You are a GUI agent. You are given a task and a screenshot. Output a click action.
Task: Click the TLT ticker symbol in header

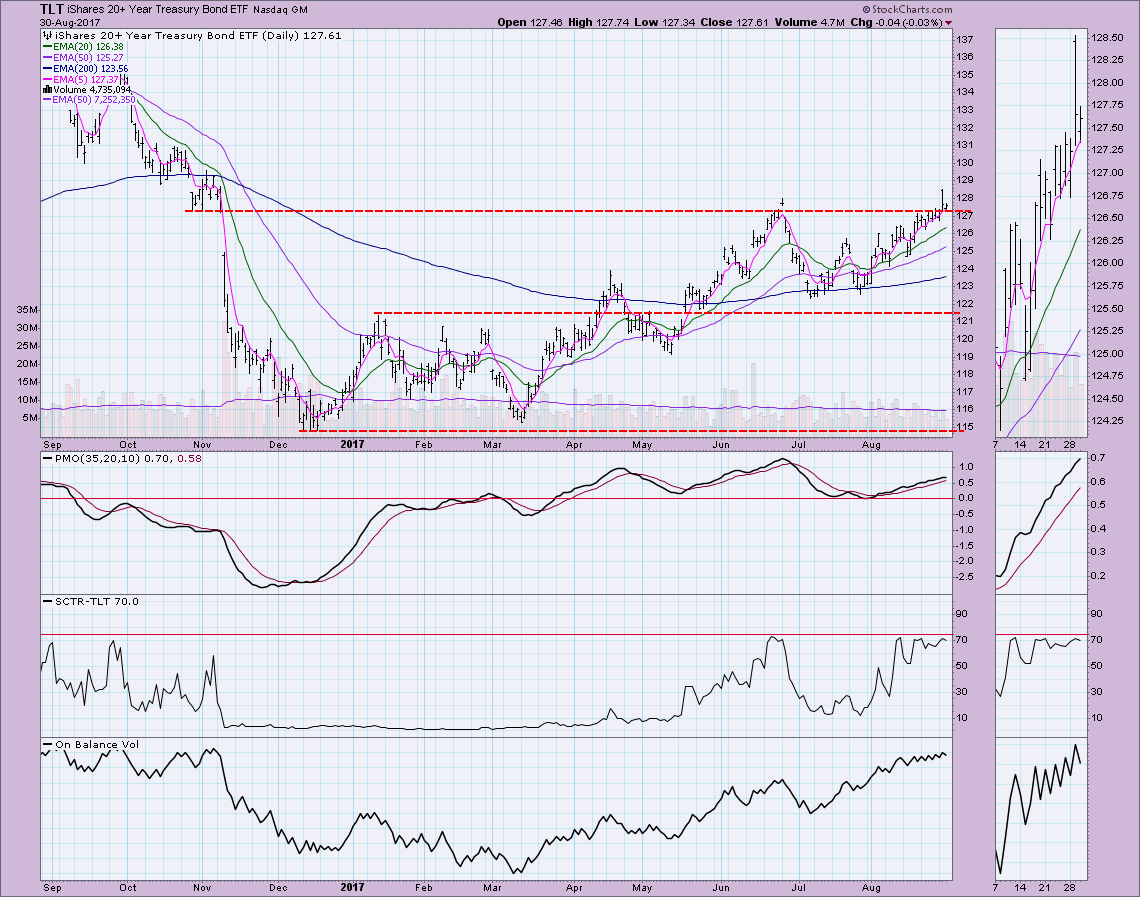pyautogui.click(x=52, y=9)
